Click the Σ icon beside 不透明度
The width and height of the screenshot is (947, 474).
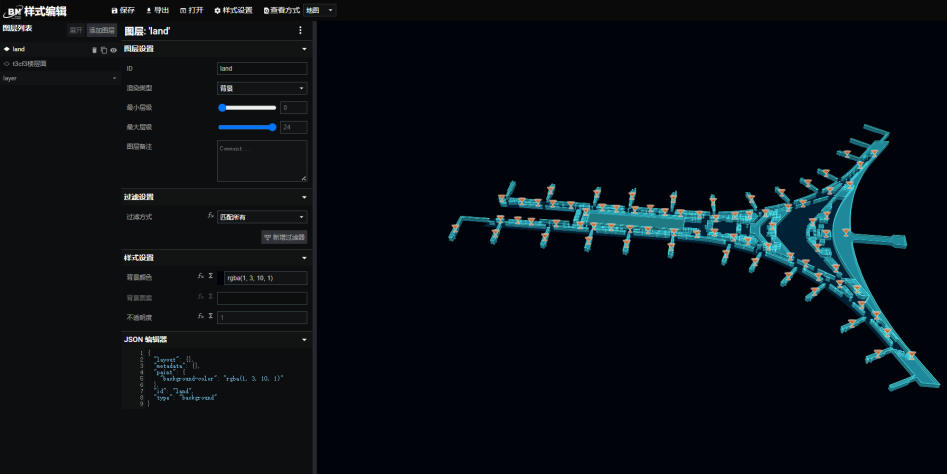coord(210,316)
